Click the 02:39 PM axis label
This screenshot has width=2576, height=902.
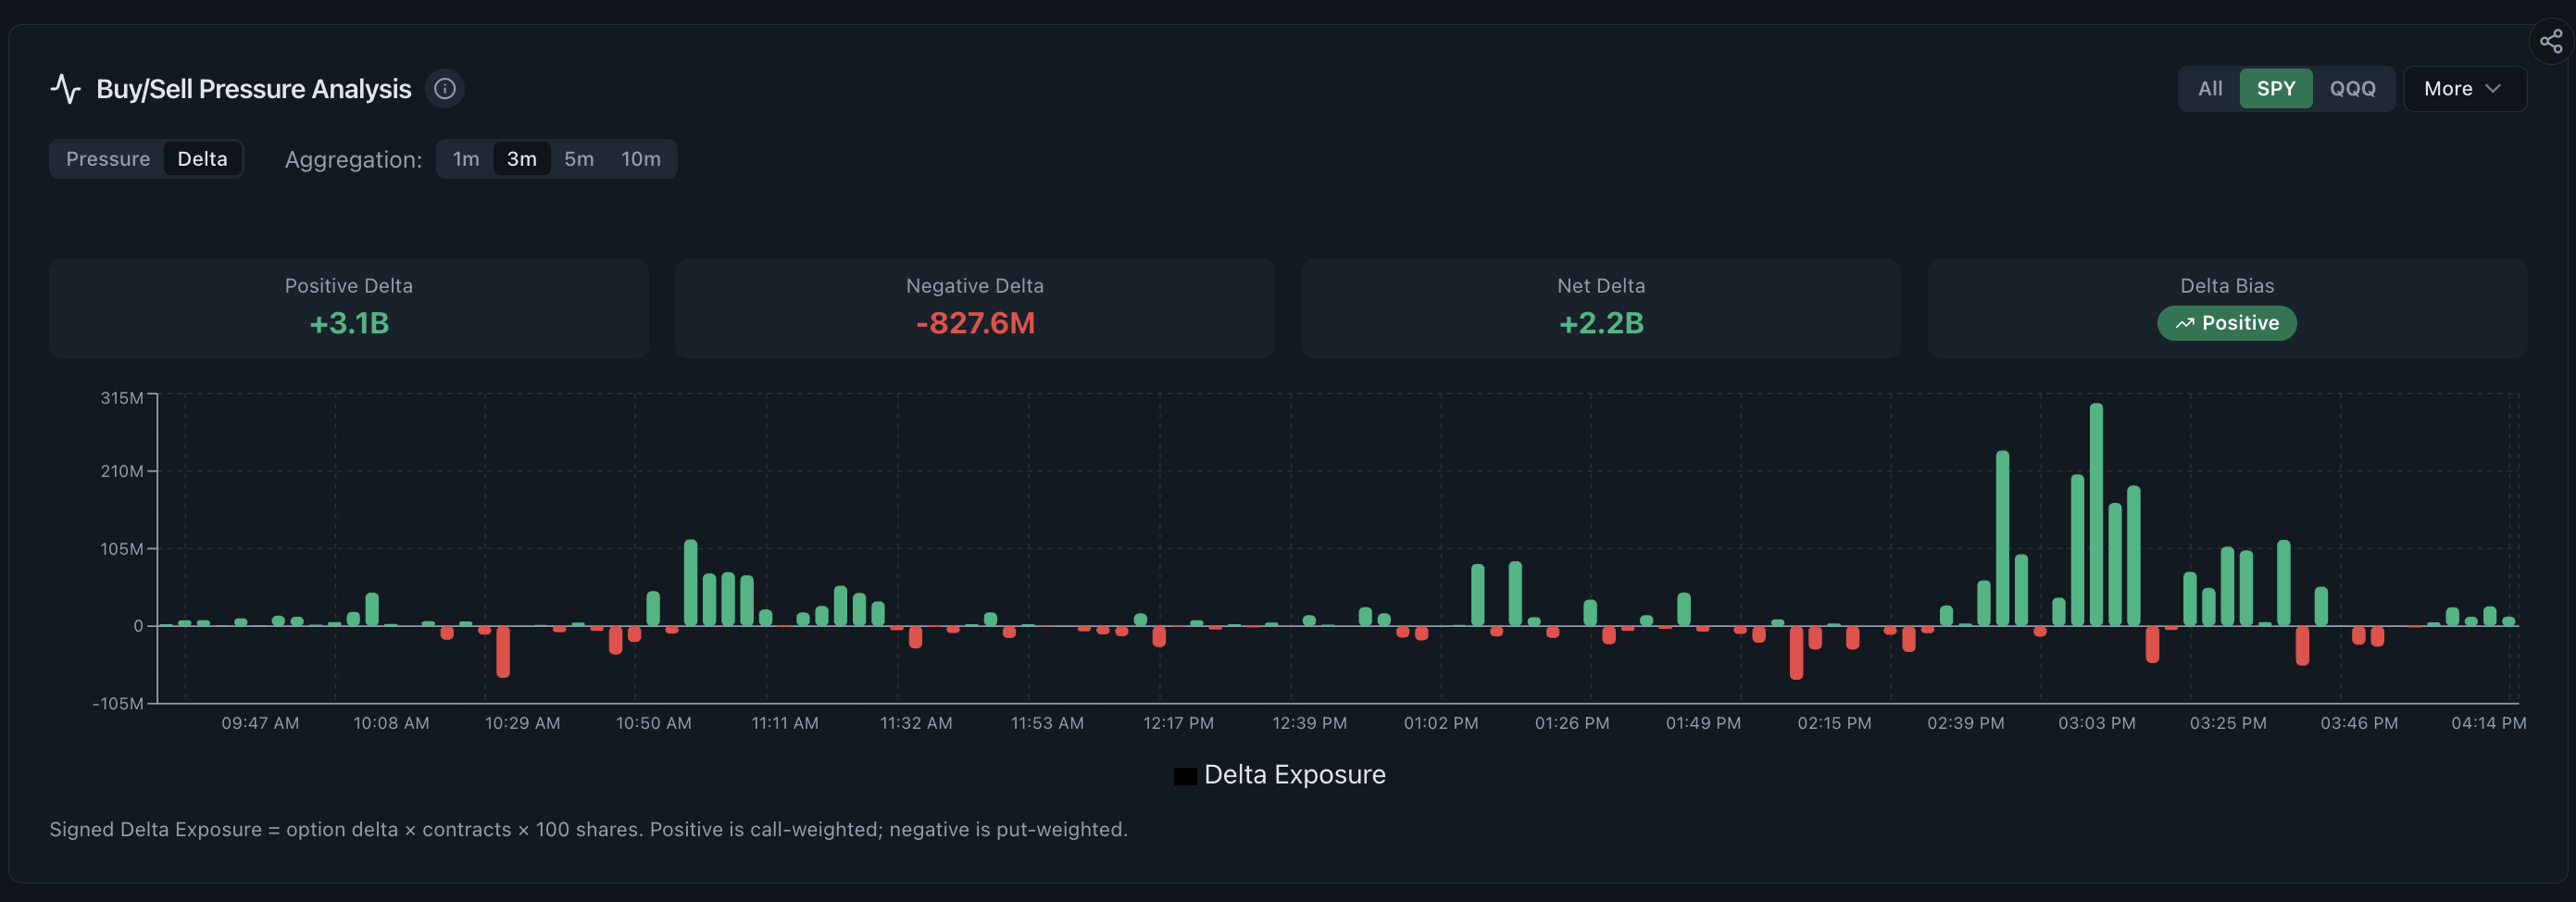pos(1966,723)
